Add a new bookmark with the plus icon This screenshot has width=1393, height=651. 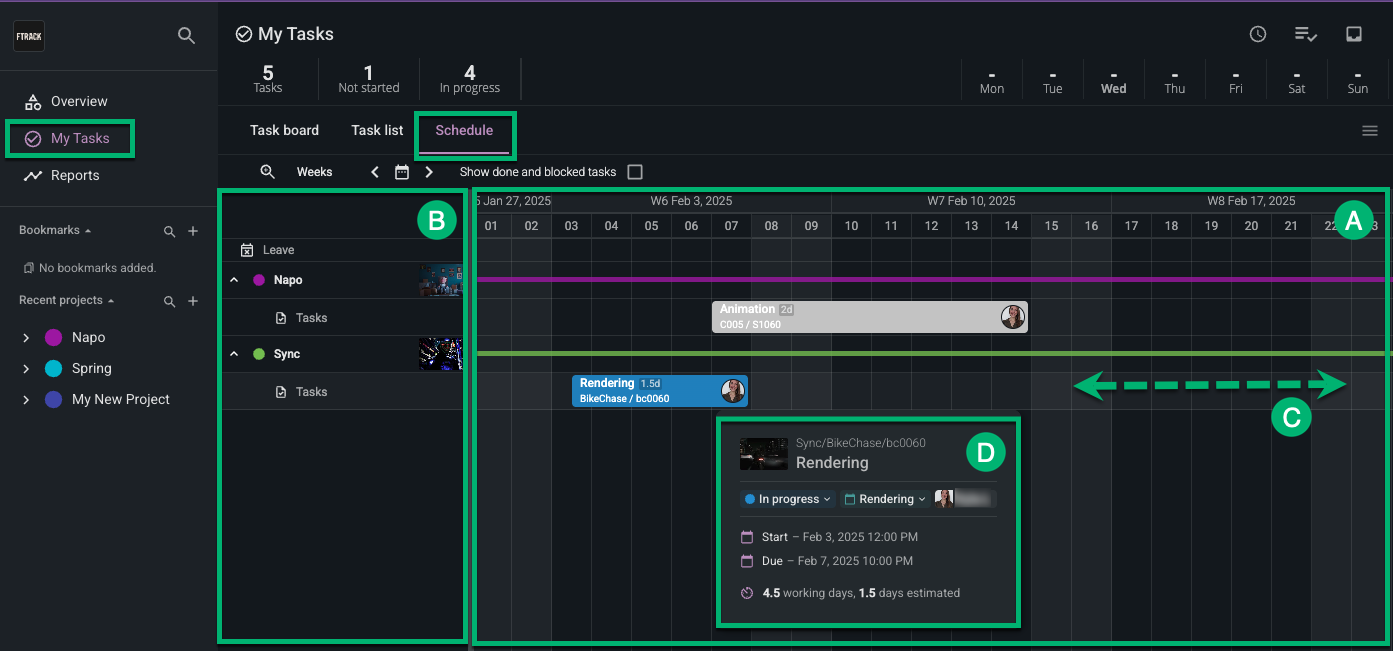pos(193,230)
